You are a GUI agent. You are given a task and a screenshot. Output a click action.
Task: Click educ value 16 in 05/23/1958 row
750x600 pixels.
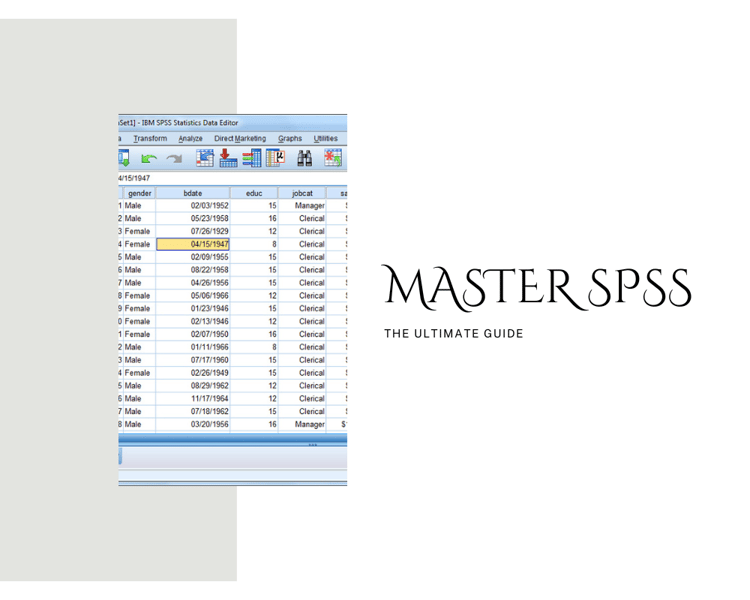[254, 218]
